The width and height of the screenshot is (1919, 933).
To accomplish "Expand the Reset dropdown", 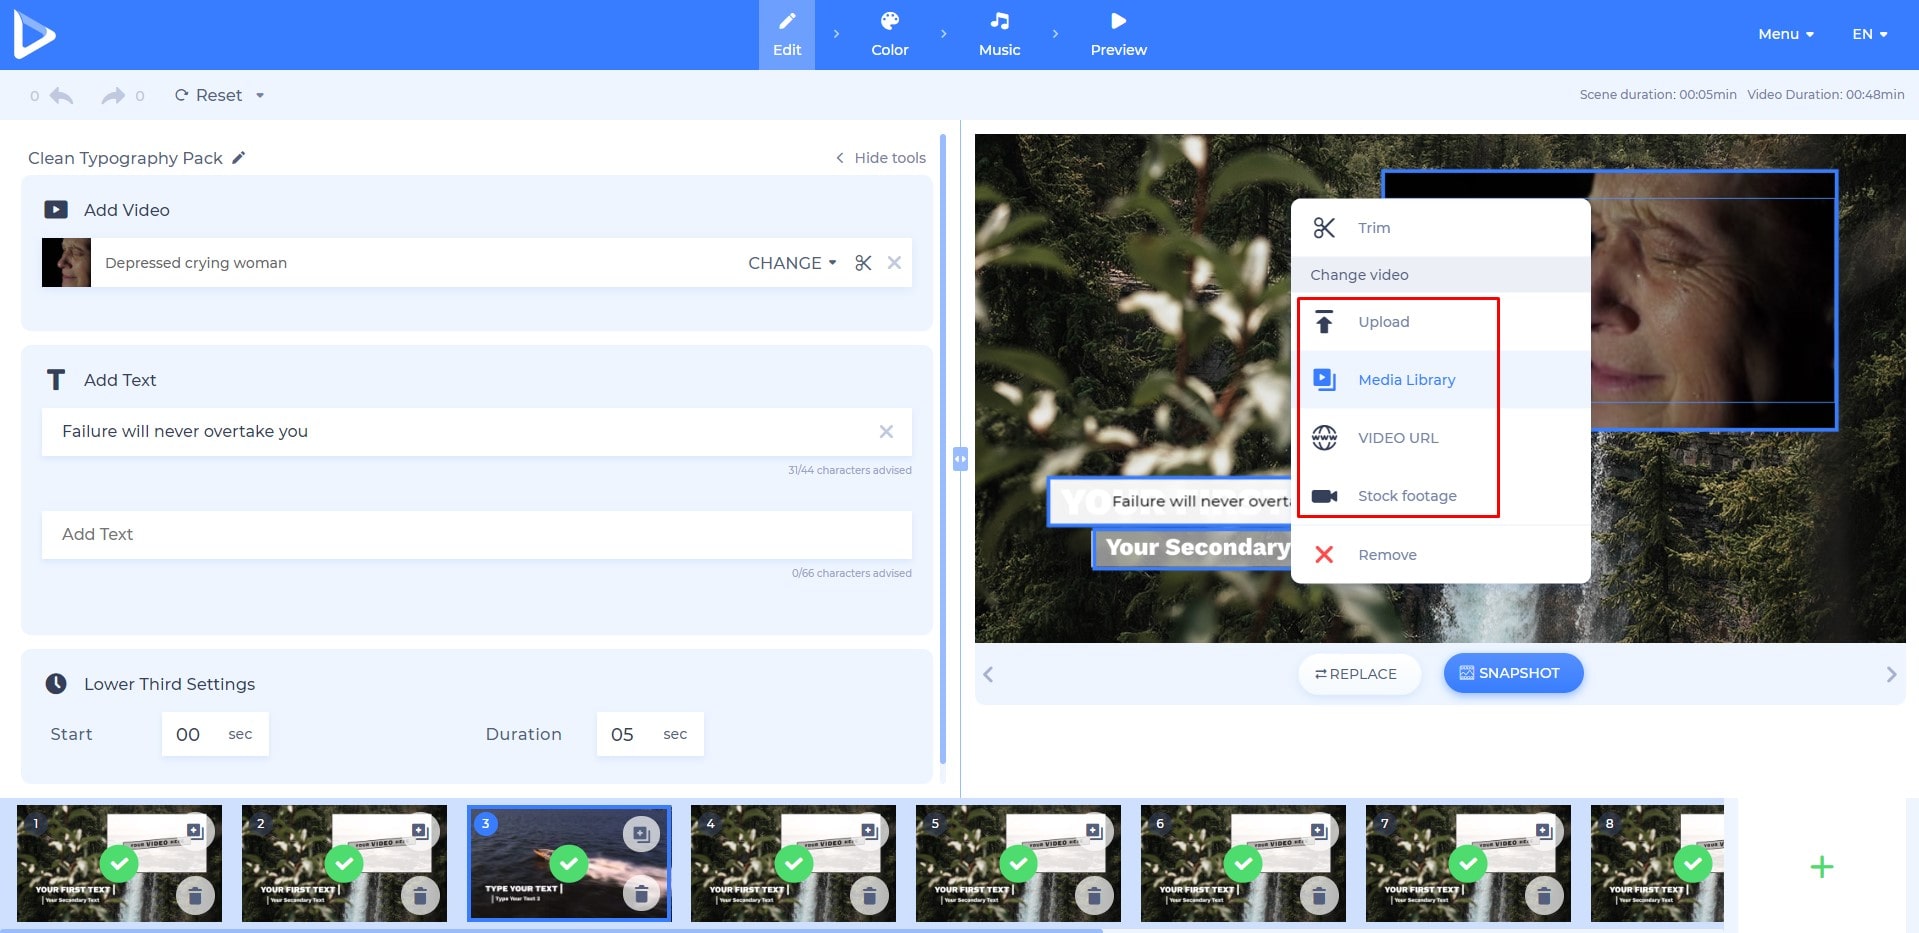I will (260, 96).
